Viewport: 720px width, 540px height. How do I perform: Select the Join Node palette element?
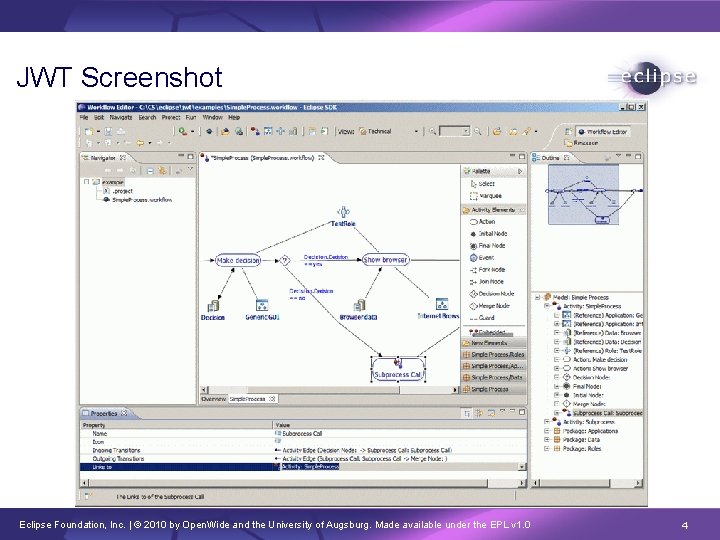[x=487, y=281]
